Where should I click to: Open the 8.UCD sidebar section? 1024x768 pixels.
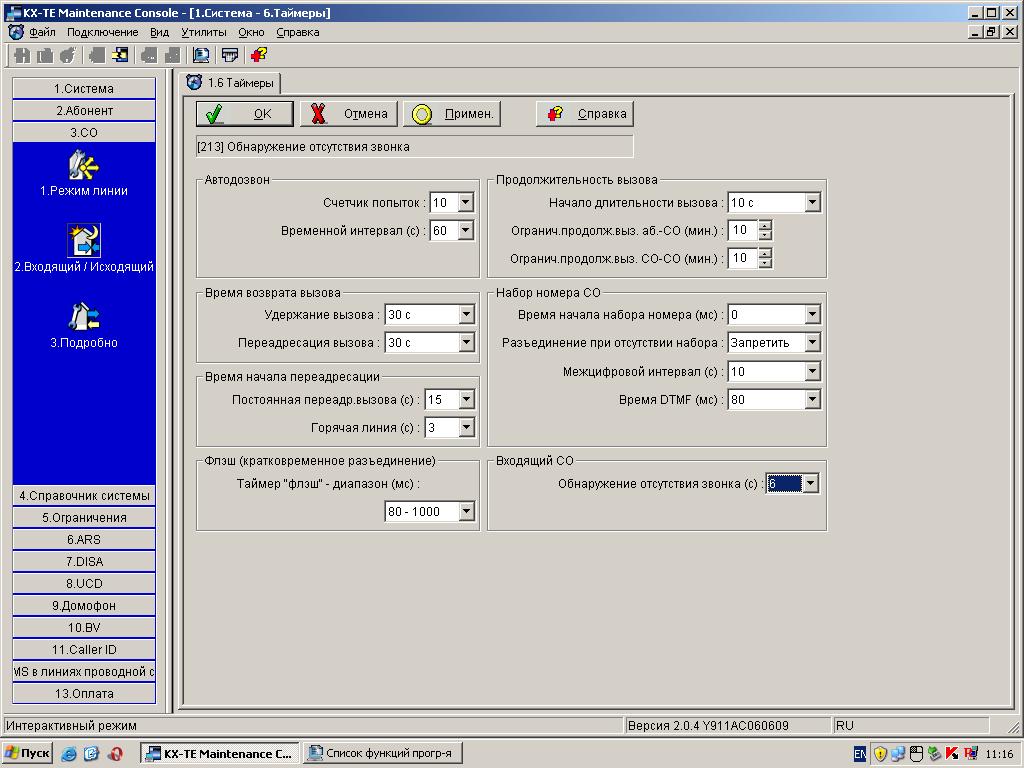pos(84,584)
